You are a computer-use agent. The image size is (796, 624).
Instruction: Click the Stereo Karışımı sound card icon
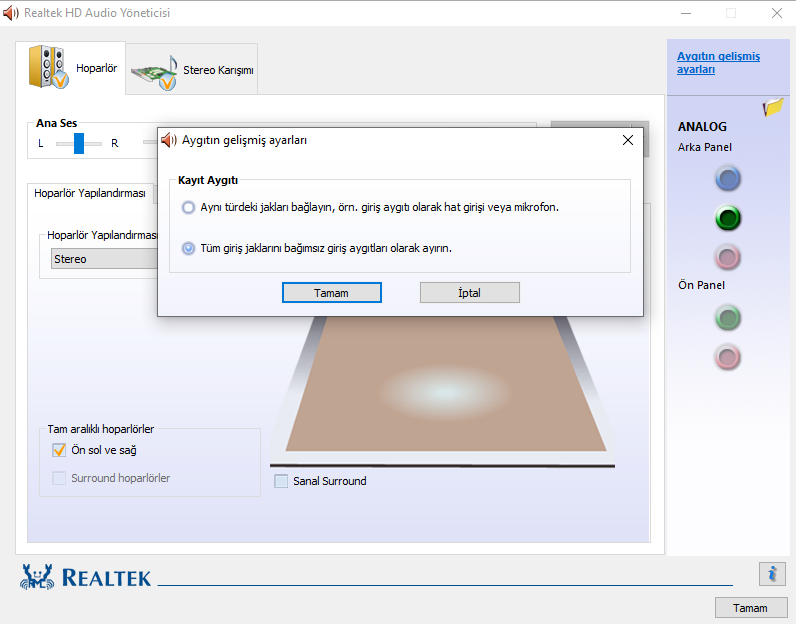pyautogui.click(x=154, y=74)
